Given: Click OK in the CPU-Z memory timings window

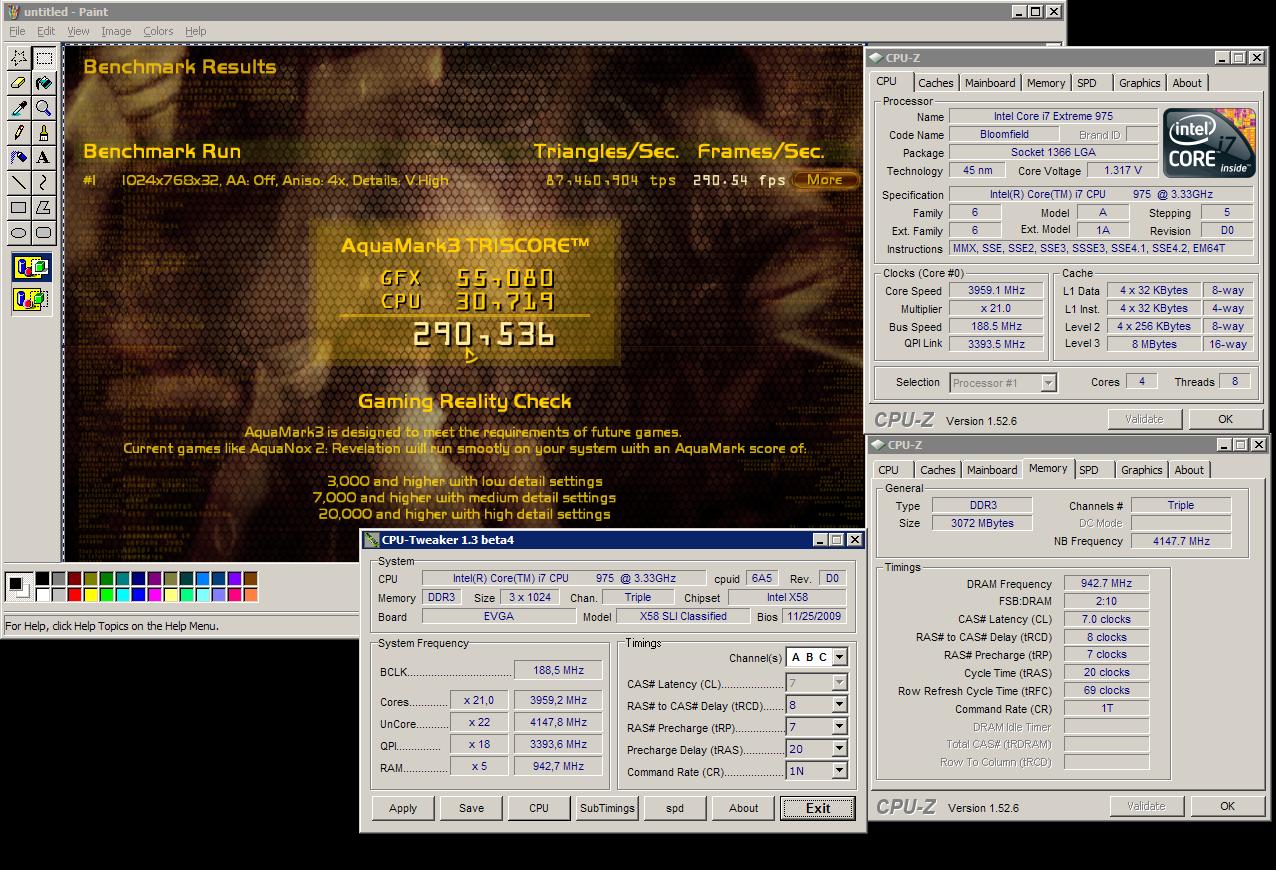Looking at the screenshot, I should pos(1227,806).
